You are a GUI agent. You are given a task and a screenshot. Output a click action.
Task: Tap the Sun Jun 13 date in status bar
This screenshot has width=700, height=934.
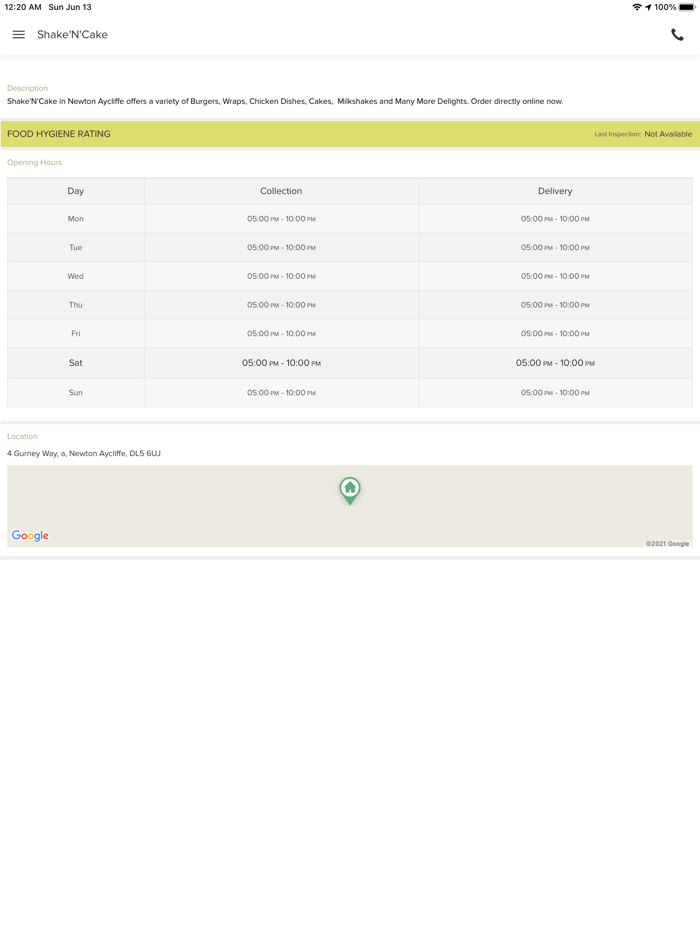pyautogui.click(x=70, y=7)
